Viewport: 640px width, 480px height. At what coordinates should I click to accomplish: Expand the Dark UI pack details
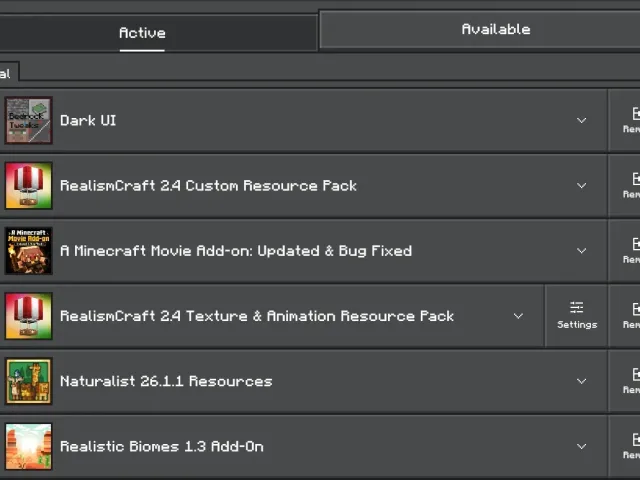point(581,120)
